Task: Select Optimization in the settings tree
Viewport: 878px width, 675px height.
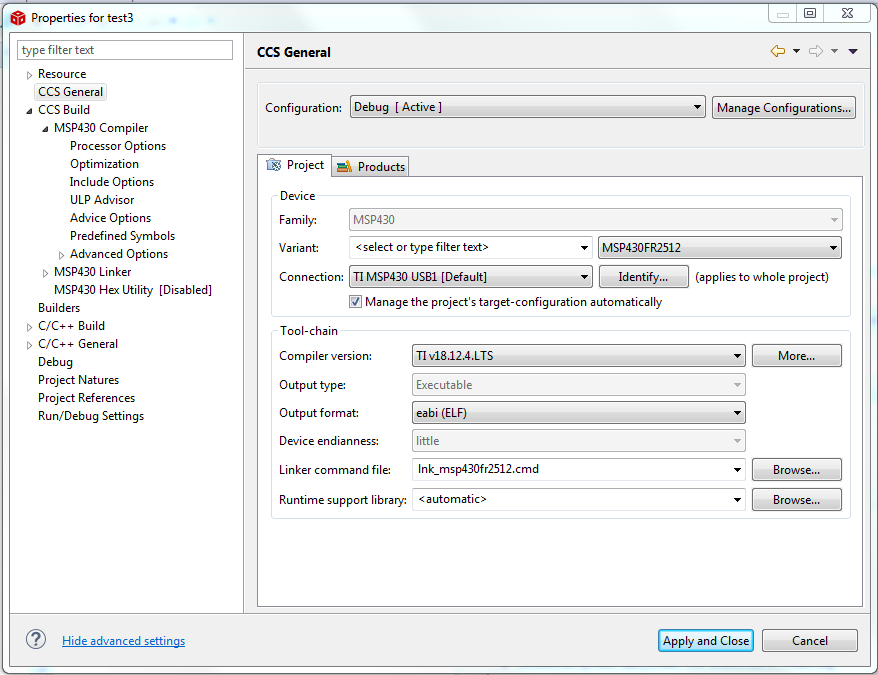Action: [104, 164]
